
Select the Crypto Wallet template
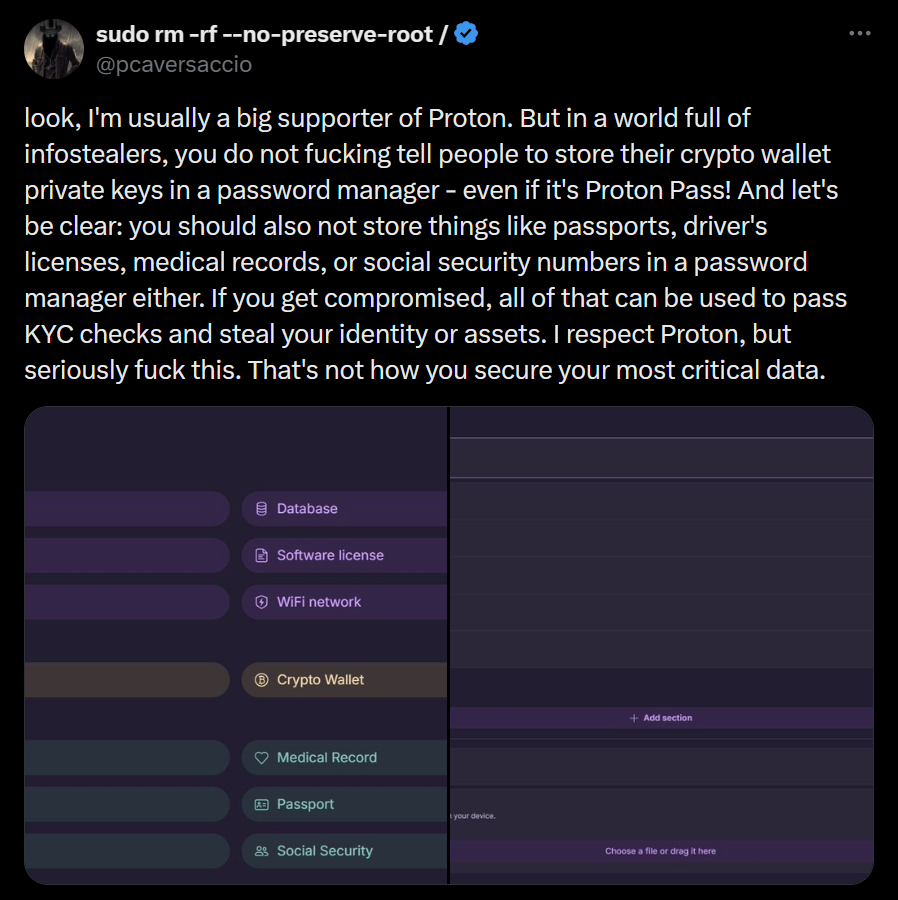click(x=344, y=680)
